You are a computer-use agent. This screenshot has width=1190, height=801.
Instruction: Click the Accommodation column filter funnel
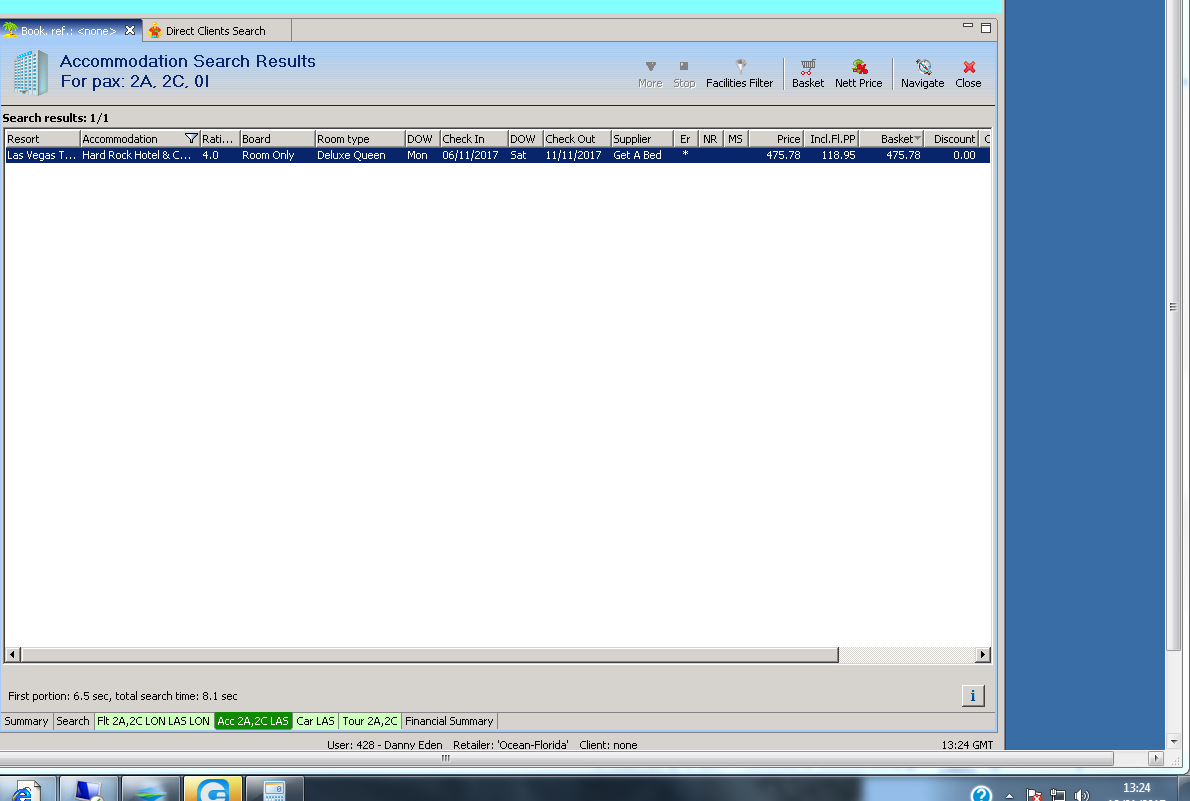coord(191,138)
